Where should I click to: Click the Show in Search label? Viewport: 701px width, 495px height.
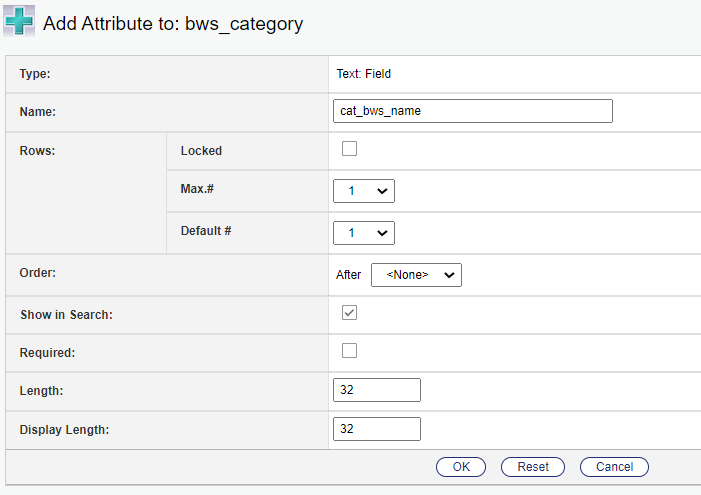point(66,315)
